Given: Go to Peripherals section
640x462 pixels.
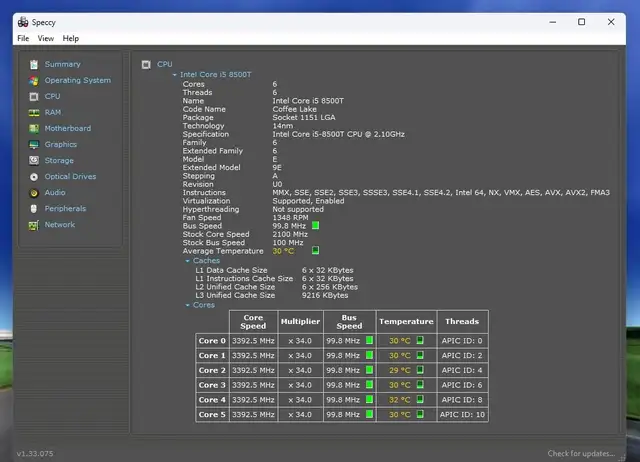Looking at the screenshot, I should pyautogui.click(x=65, y=209).
